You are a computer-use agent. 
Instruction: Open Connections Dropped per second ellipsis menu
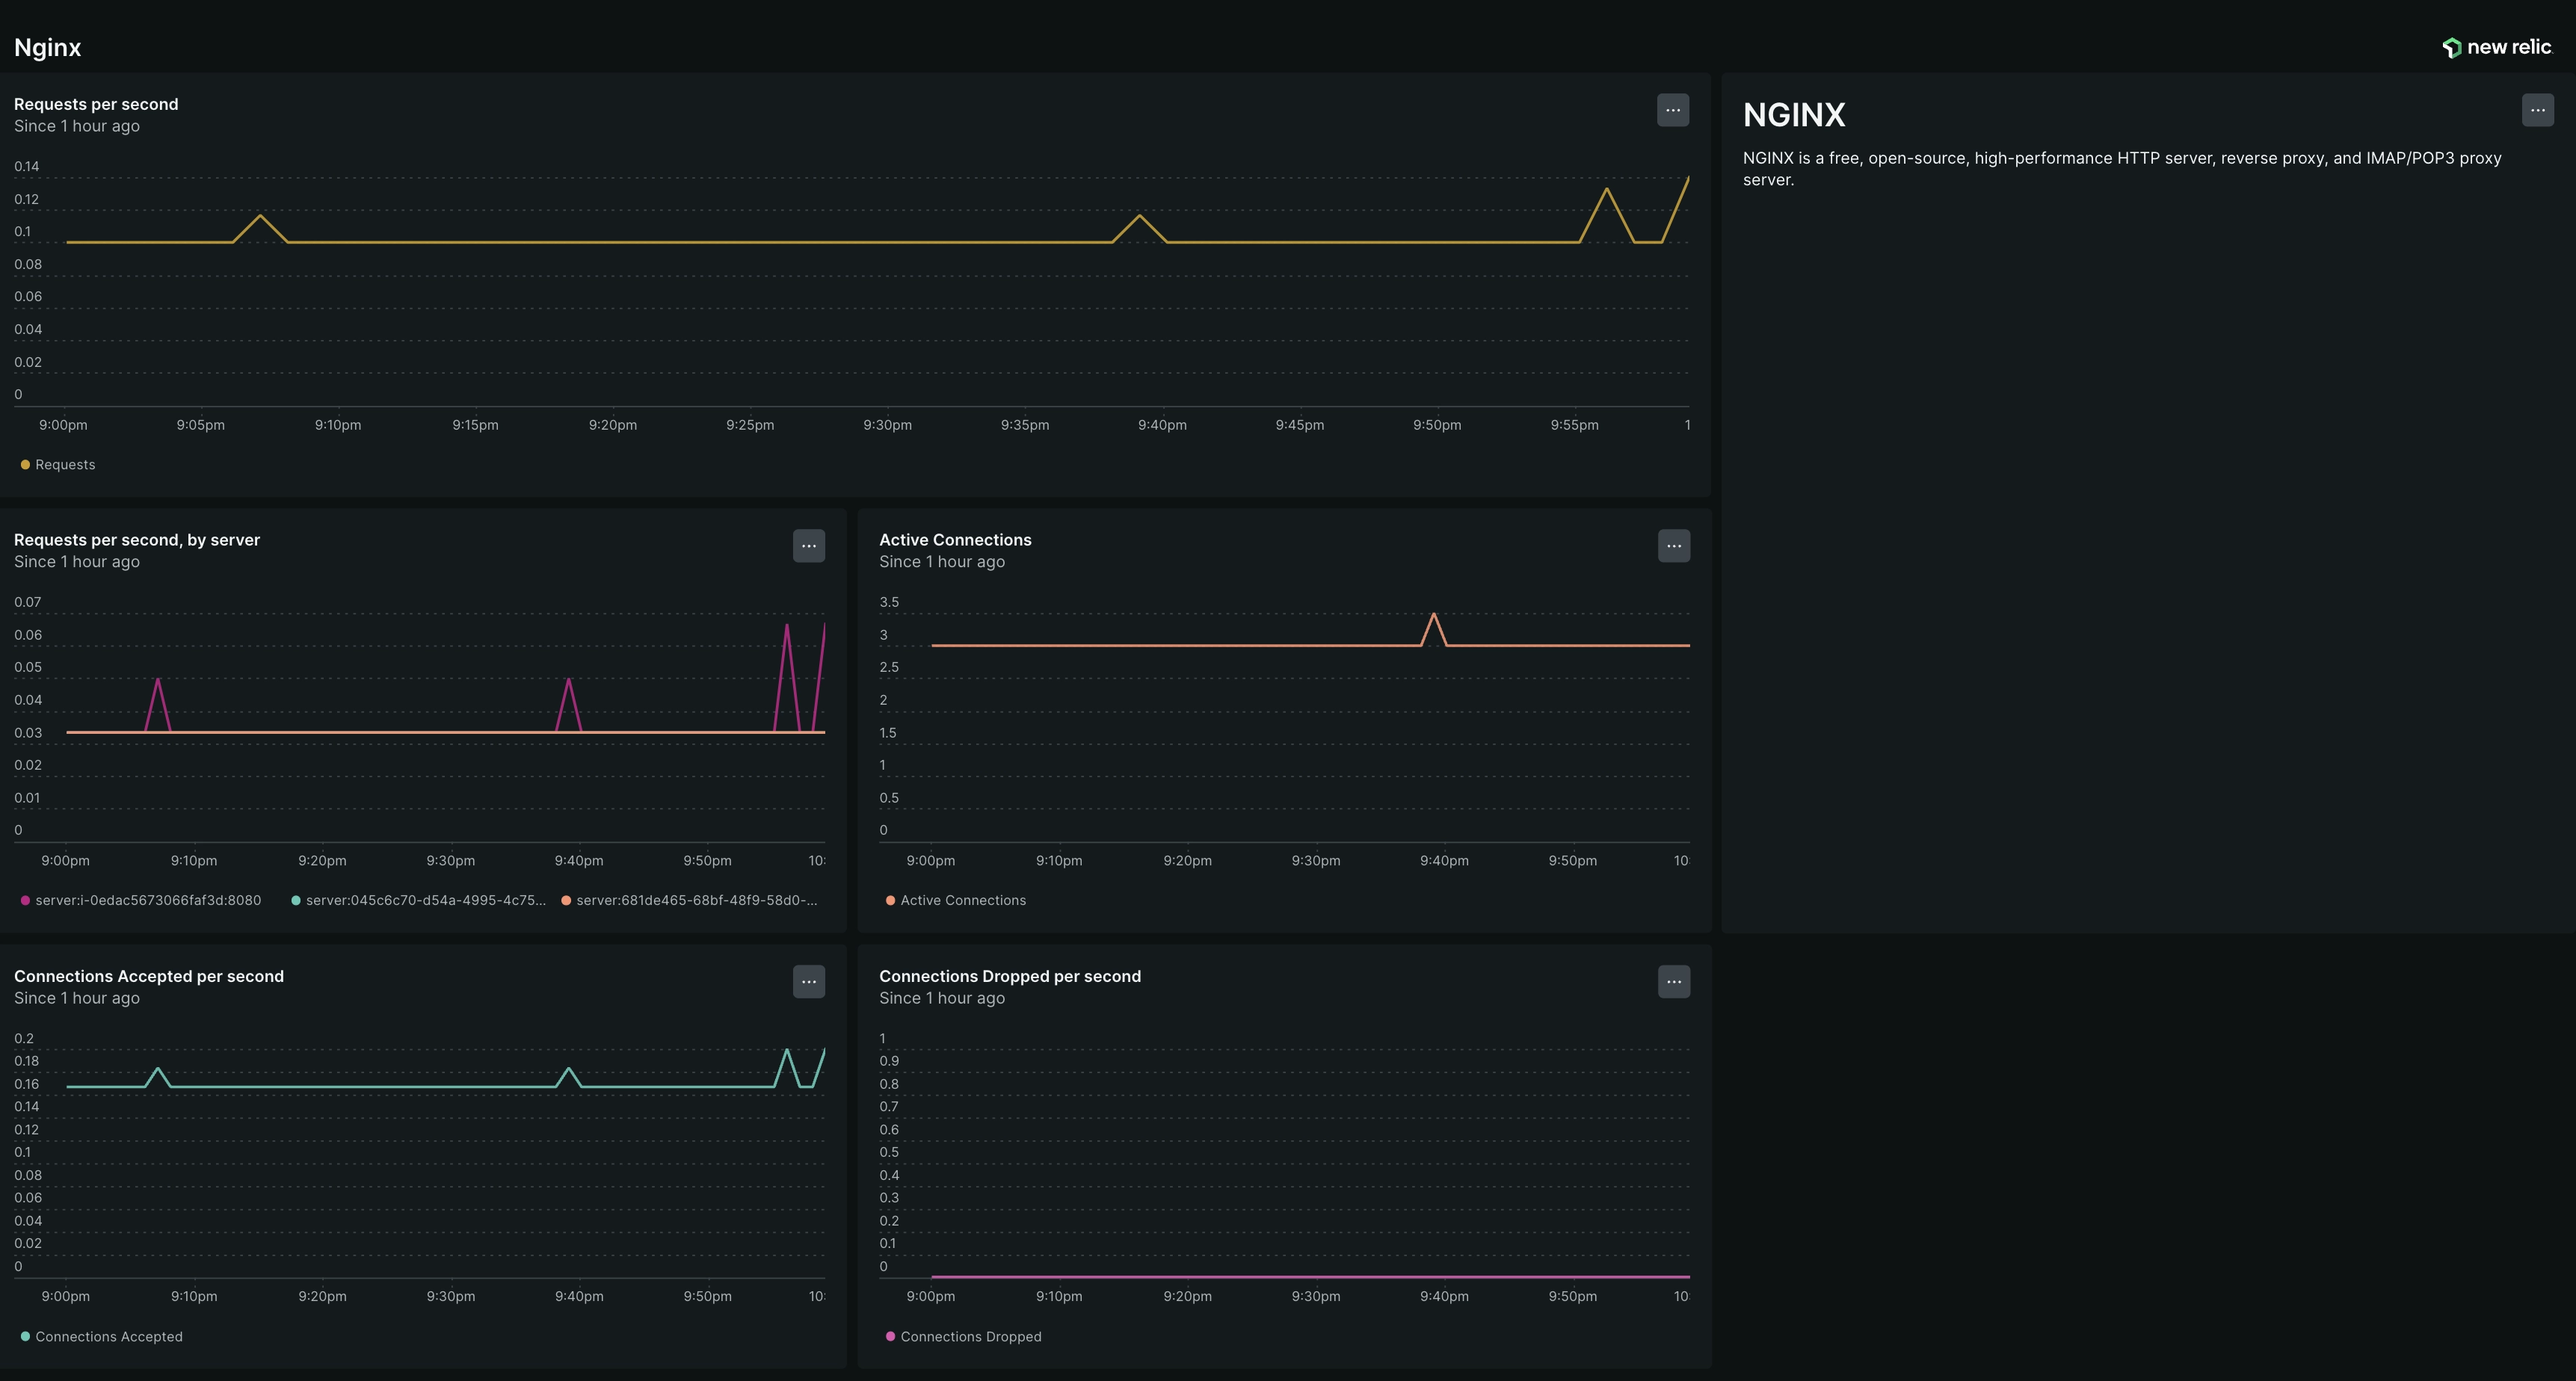tap(1673, 982)
